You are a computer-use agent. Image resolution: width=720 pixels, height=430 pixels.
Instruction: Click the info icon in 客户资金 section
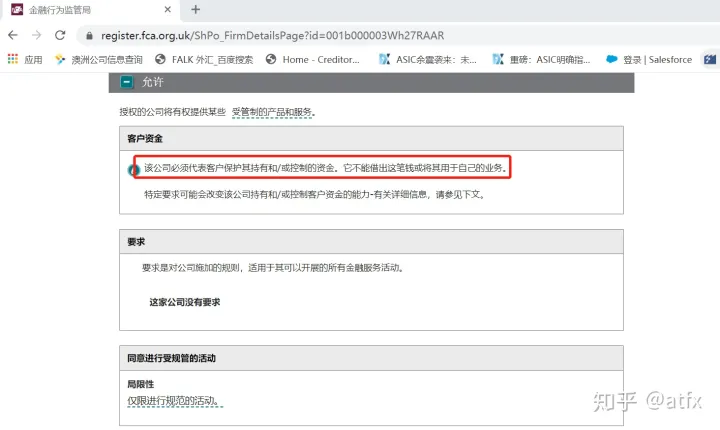133,169
